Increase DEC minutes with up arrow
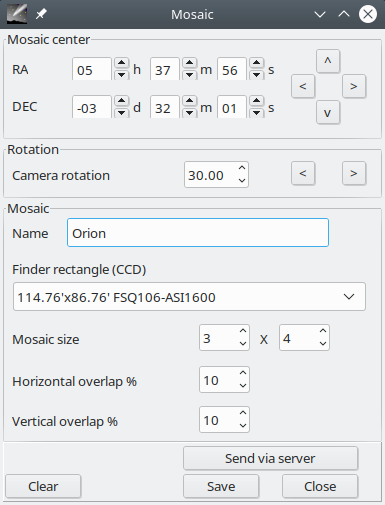The width and height of the screenshot is (385, 505). 189,101
